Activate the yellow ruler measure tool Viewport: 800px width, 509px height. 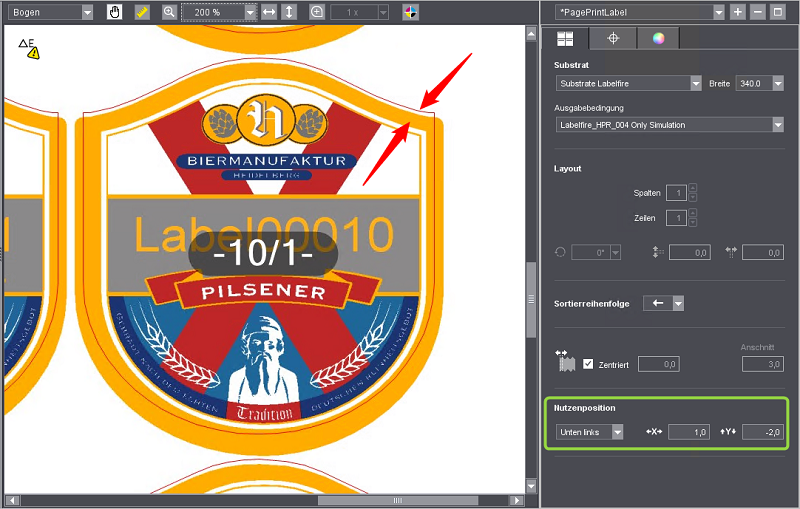(x=142, y=12)
